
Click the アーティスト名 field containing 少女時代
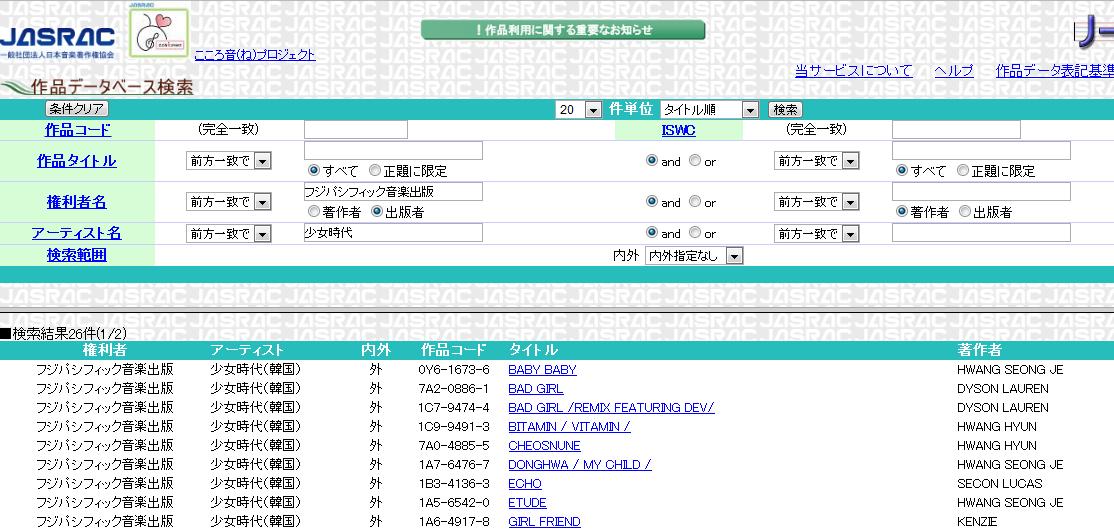point(393,232)
